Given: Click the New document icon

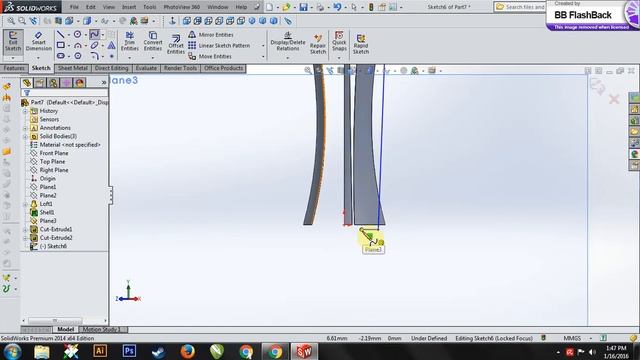Looking at the screenshot, I should tap(269, 7).
